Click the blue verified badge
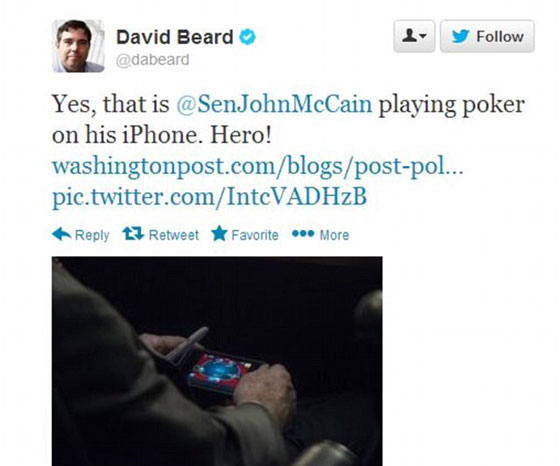This screenshot has width=560, height=466. pos(247,37)
